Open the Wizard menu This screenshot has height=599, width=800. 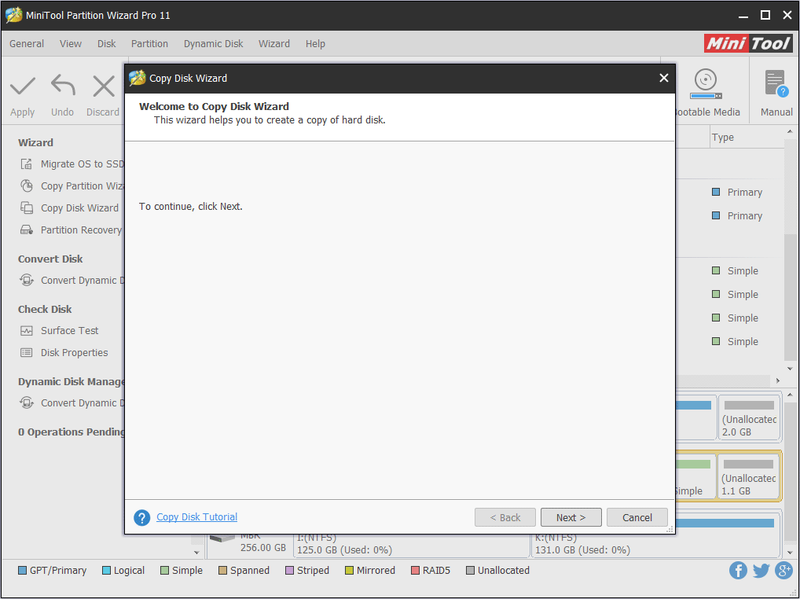click(x=274, y=44)
